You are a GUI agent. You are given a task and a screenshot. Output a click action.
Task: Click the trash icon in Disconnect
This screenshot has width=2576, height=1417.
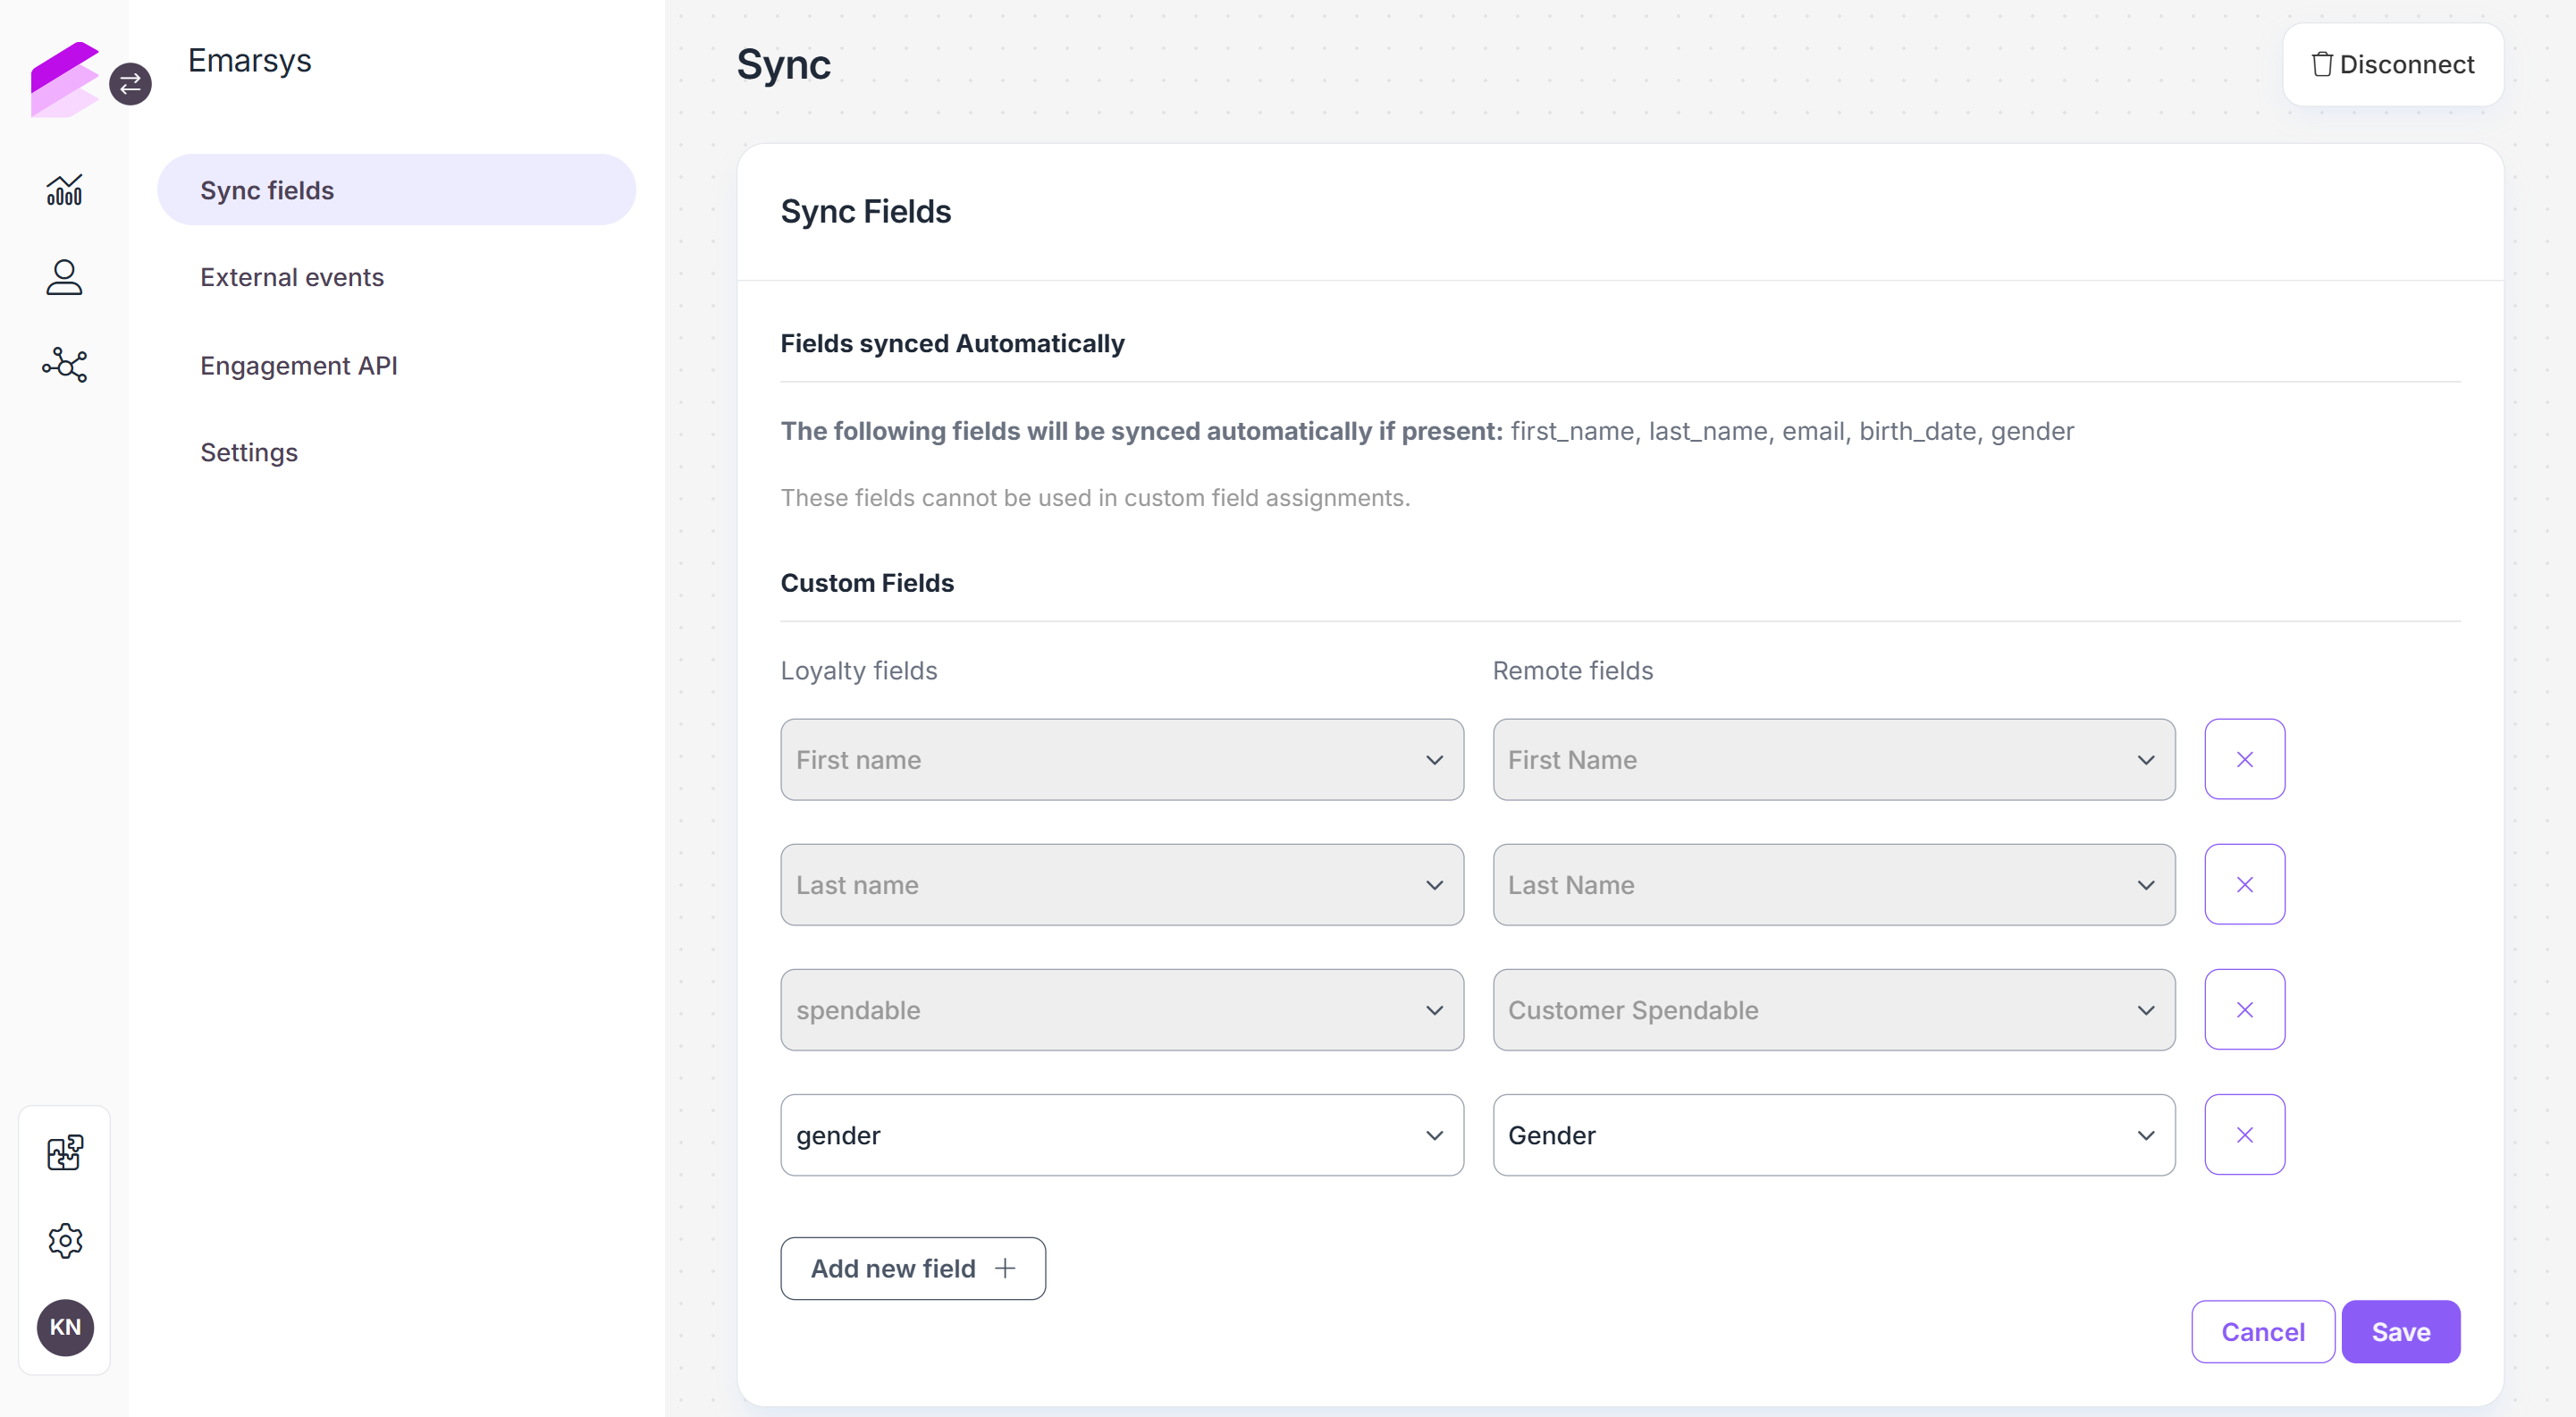2322,64
